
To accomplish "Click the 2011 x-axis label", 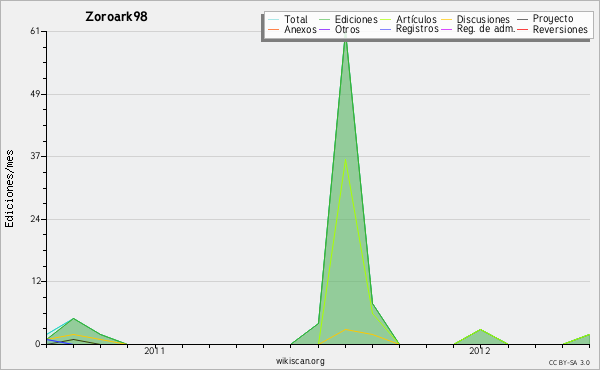I will pyautogui.click(x=155, y=351).
